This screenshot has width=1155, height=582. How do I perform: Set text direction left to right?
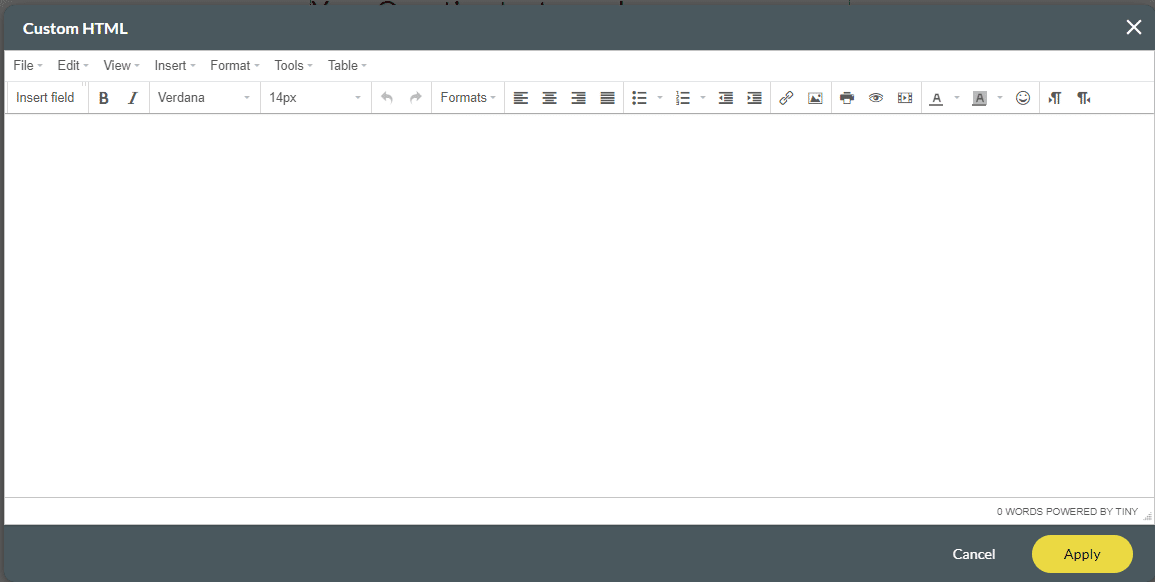pyautogui.click(x=1053, y=97)
